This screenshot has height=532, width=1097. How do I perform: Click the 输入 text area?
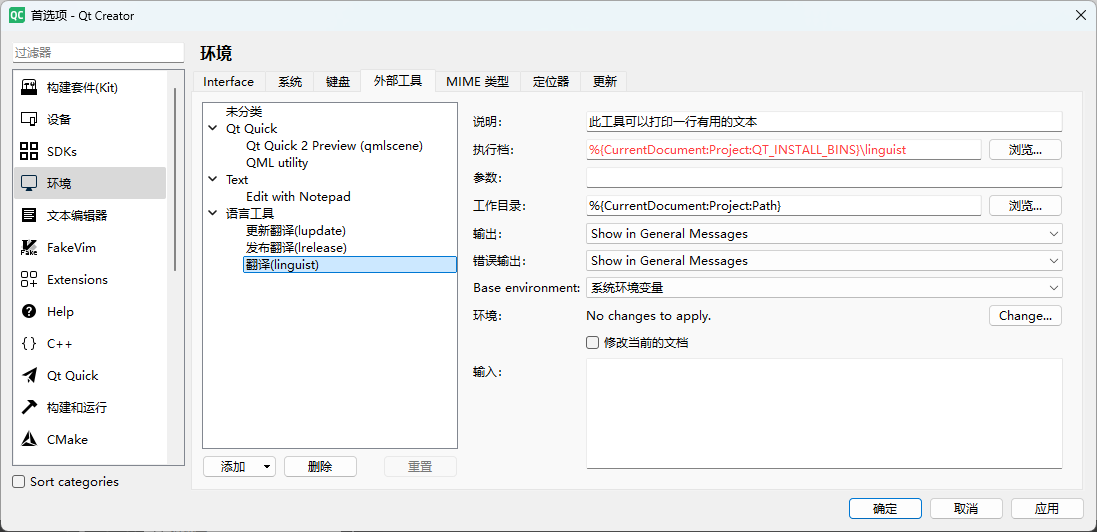tap(824, 414)
